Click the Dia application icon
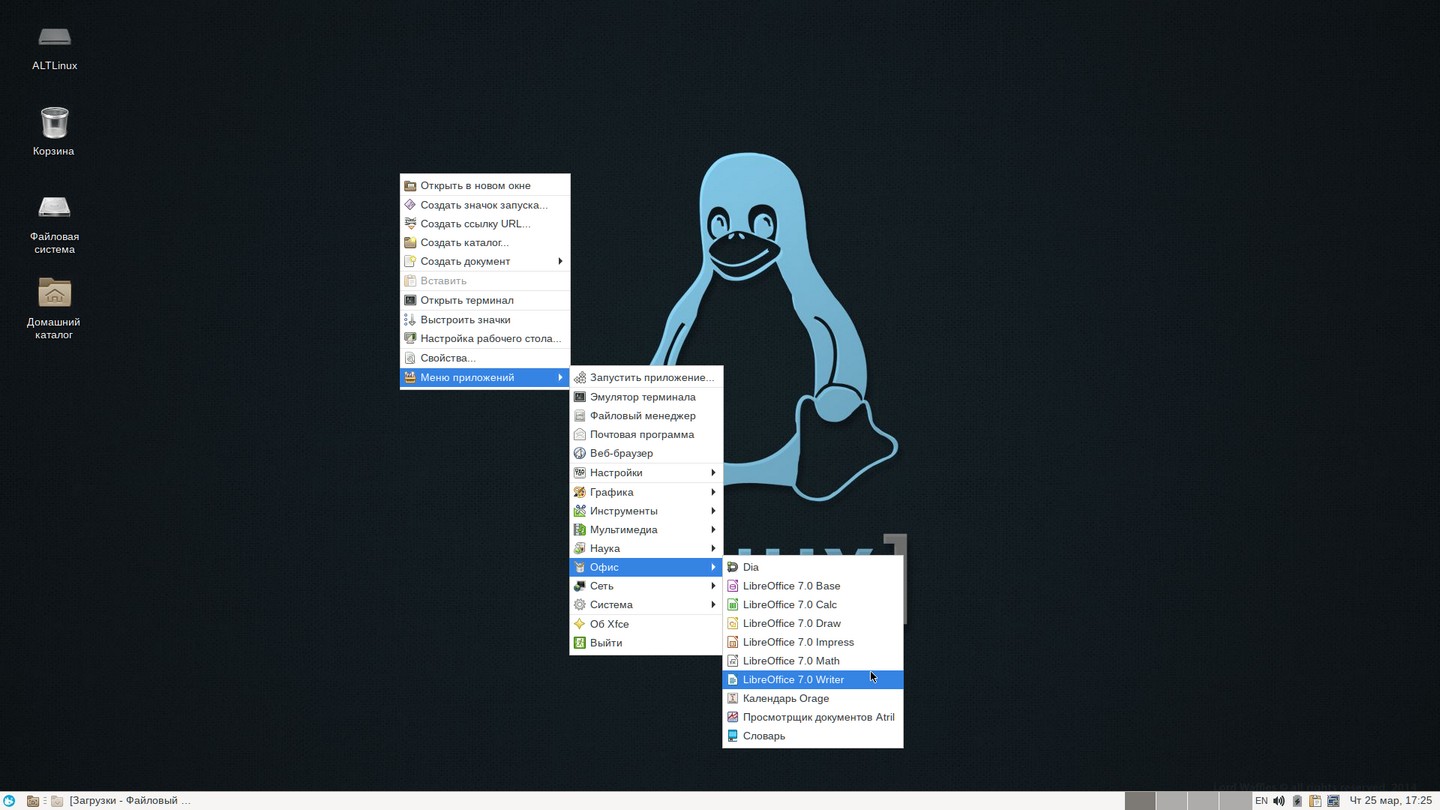The width and height of the screenshot is (1440, 810). 732,567
